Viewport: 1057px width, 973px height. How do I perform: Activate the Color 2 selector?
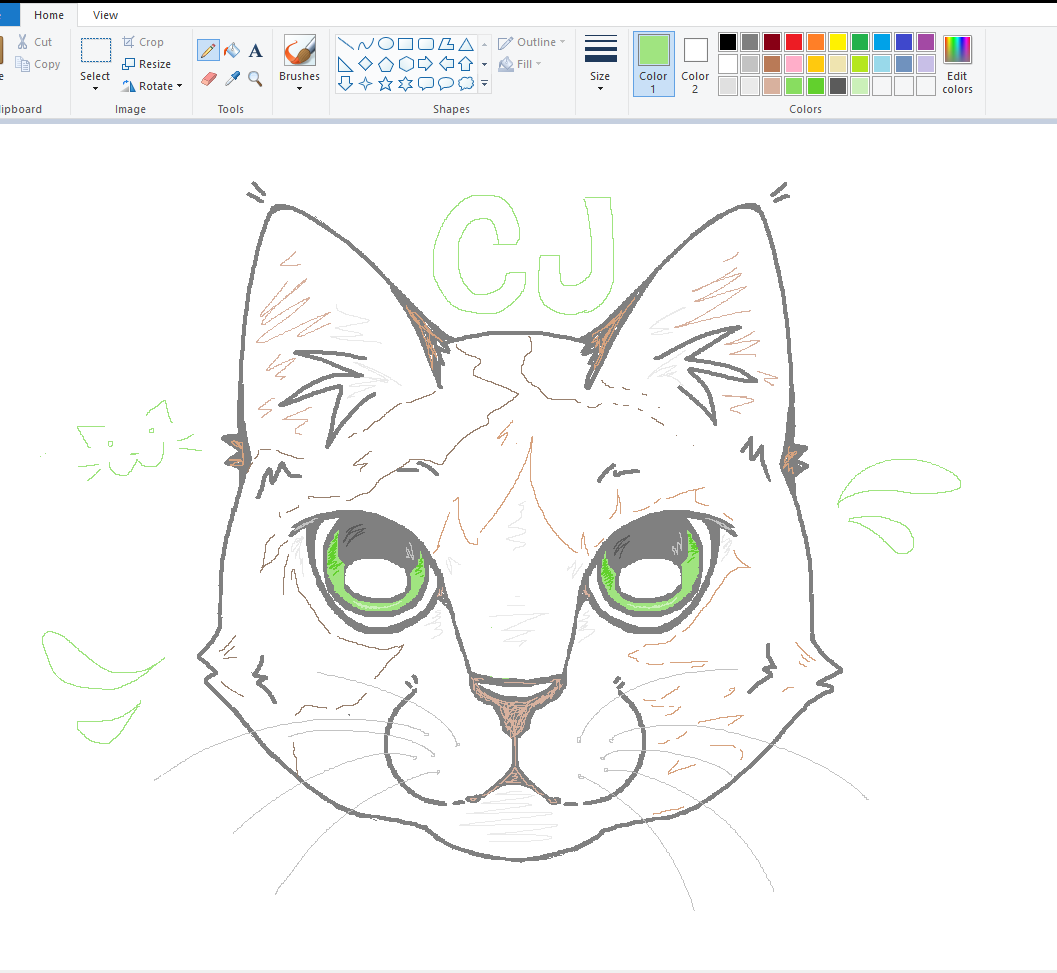click(x=695, y=63)
